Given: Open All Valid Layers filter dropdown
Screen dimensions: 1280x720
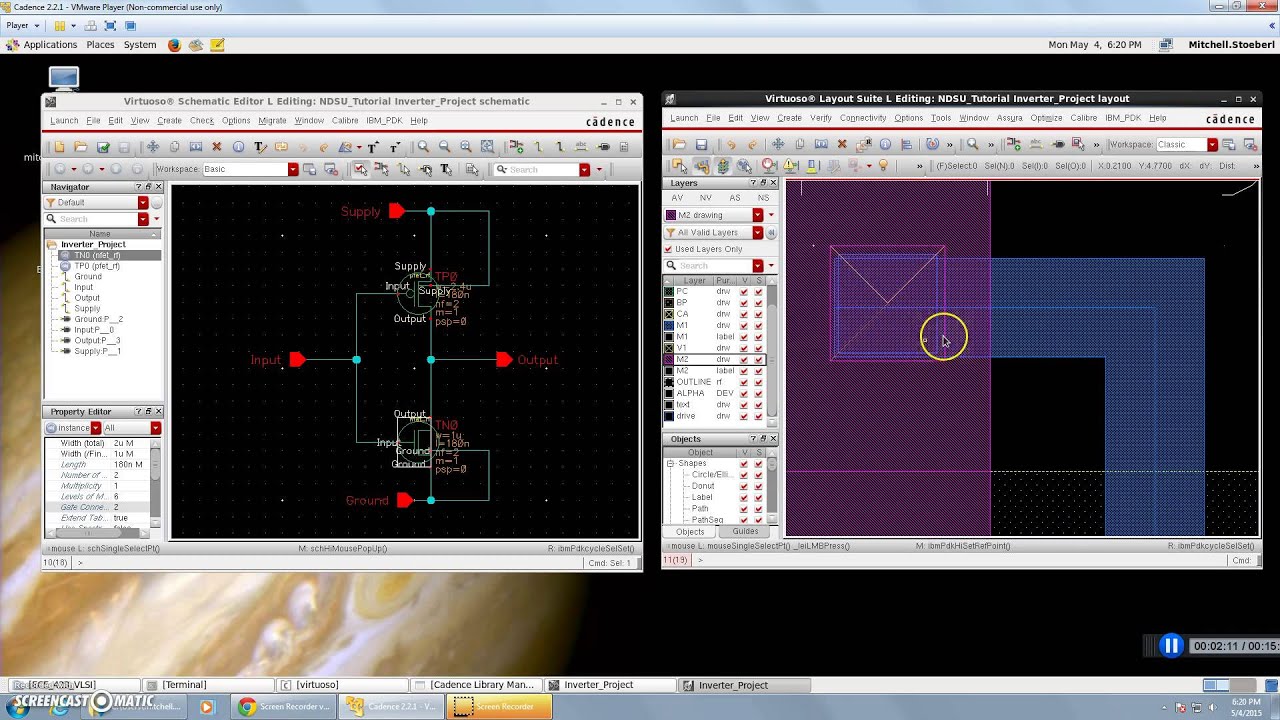Looking at the screenshot, I should pyautogui.click(x=757, y=232).
